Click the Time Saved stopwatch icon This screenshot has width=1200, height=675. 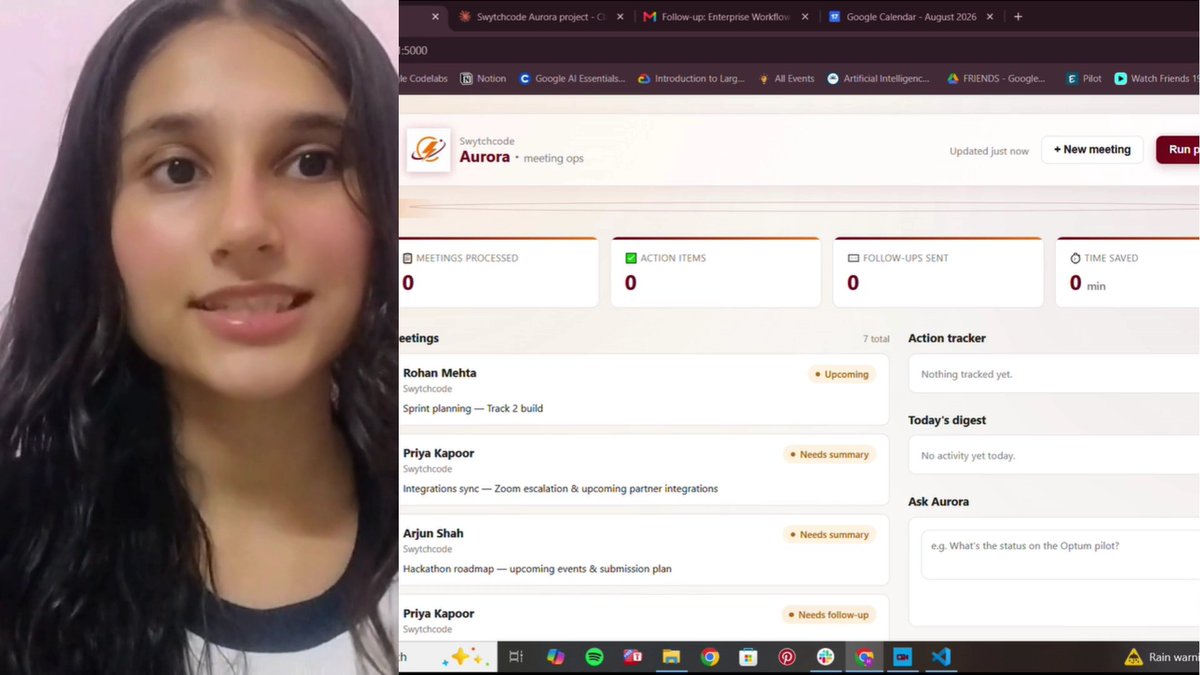1075,258
